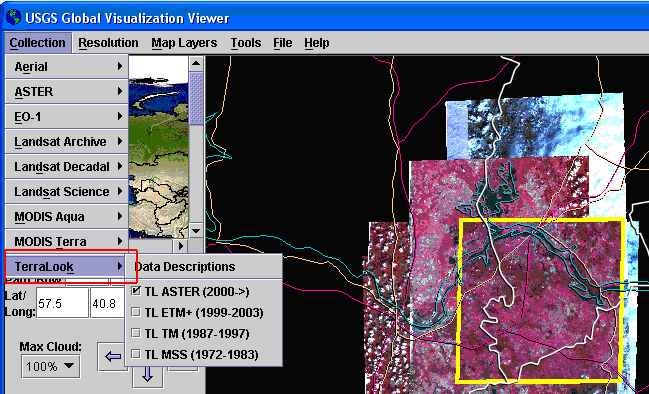Expand the Landsat Archive submenu
This screenshot has width=649, height=394.
pyautogui.click(x=67, y=142)
